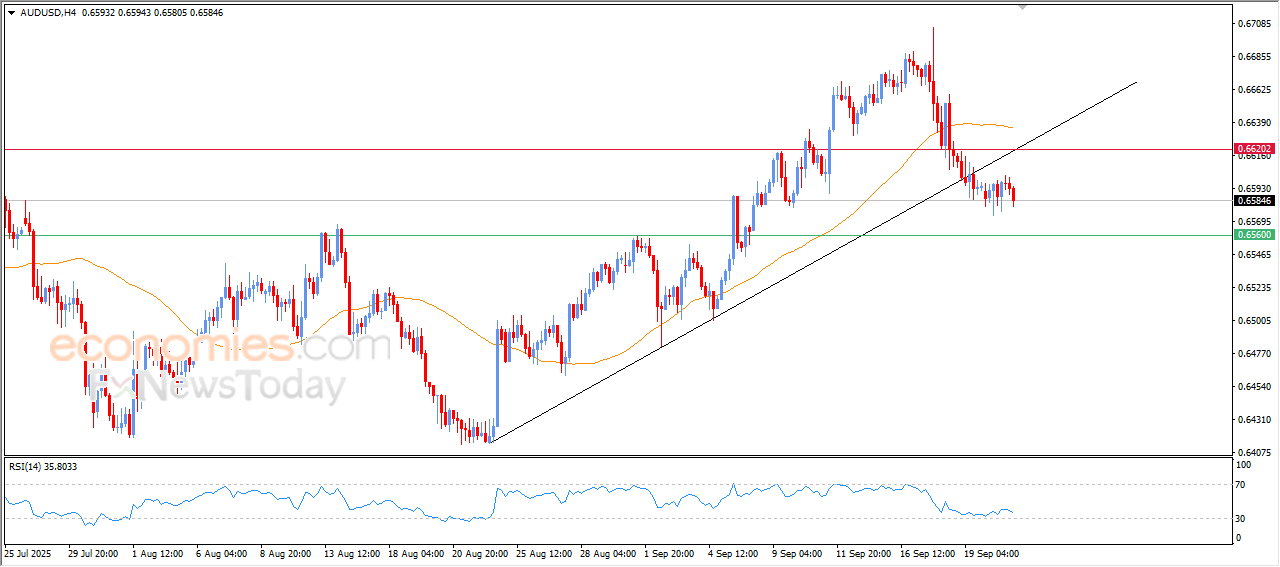The width and height of the screenshot is (1280, 567).
Task: Click the 0.64540 price axis value
Action: tap(1254, 386)
